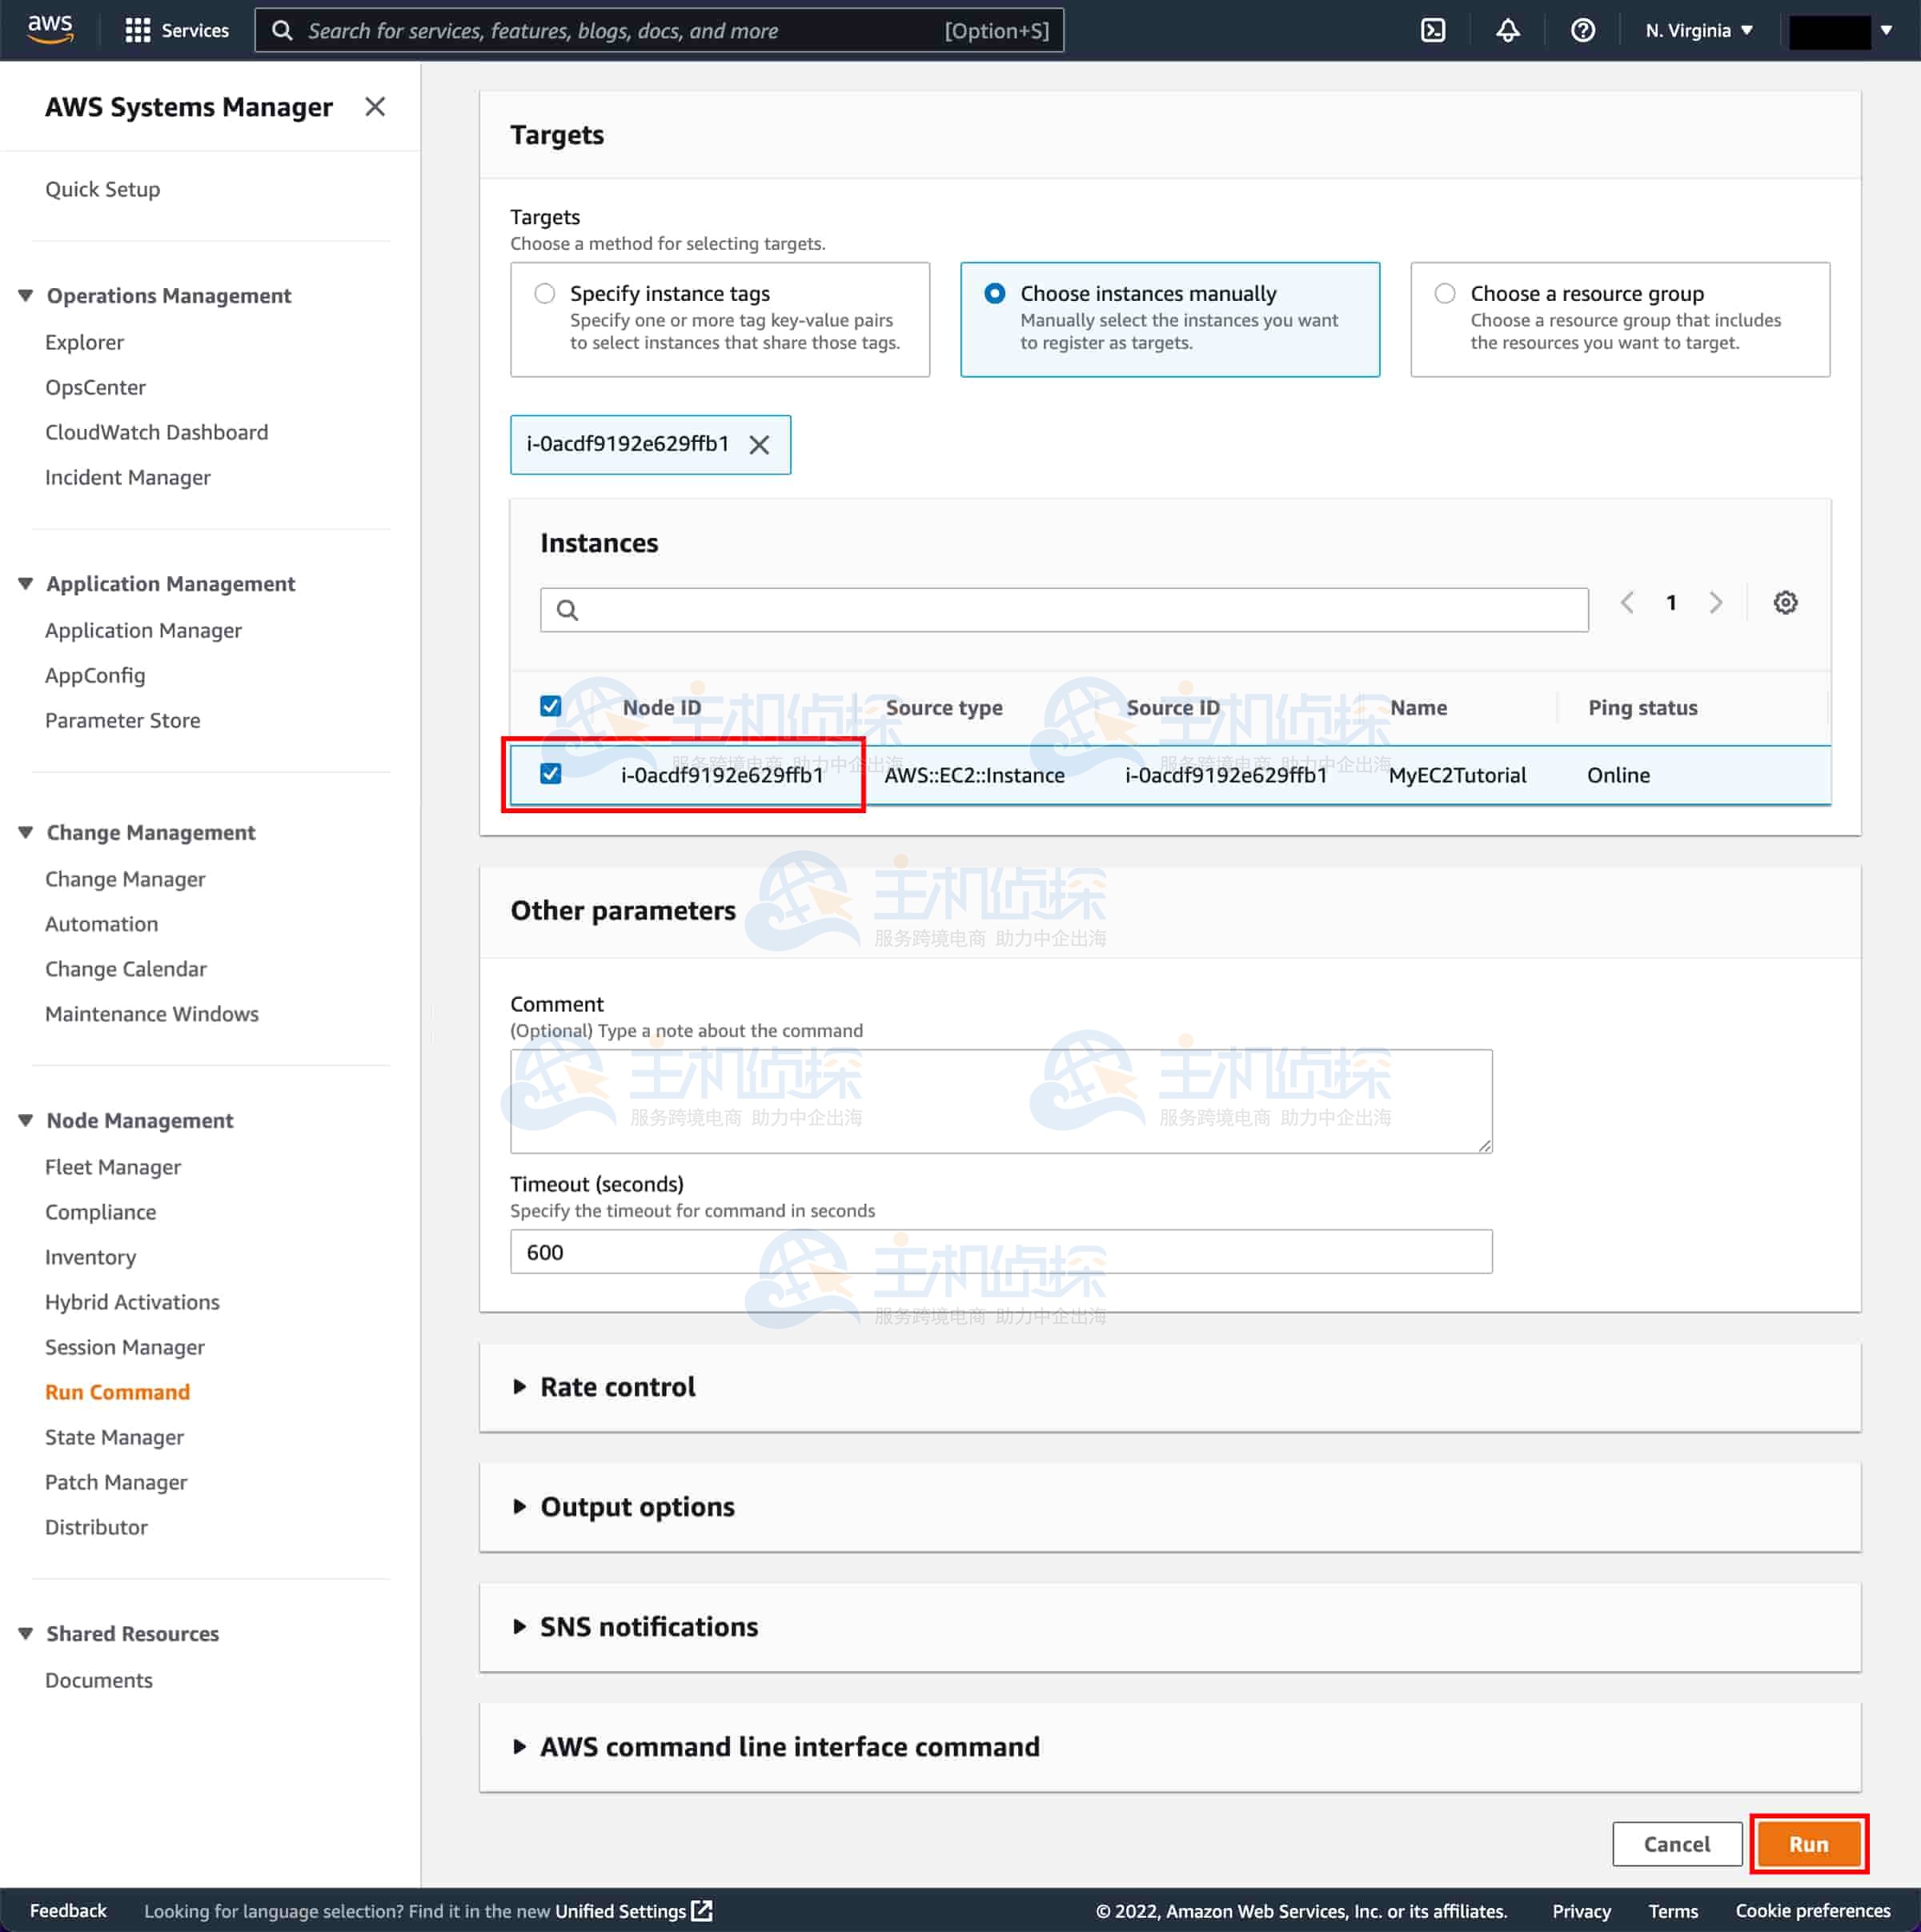Screen dimensions: 1921x1932
Task: Open instances table settings gear
Action: point(1785,602)
